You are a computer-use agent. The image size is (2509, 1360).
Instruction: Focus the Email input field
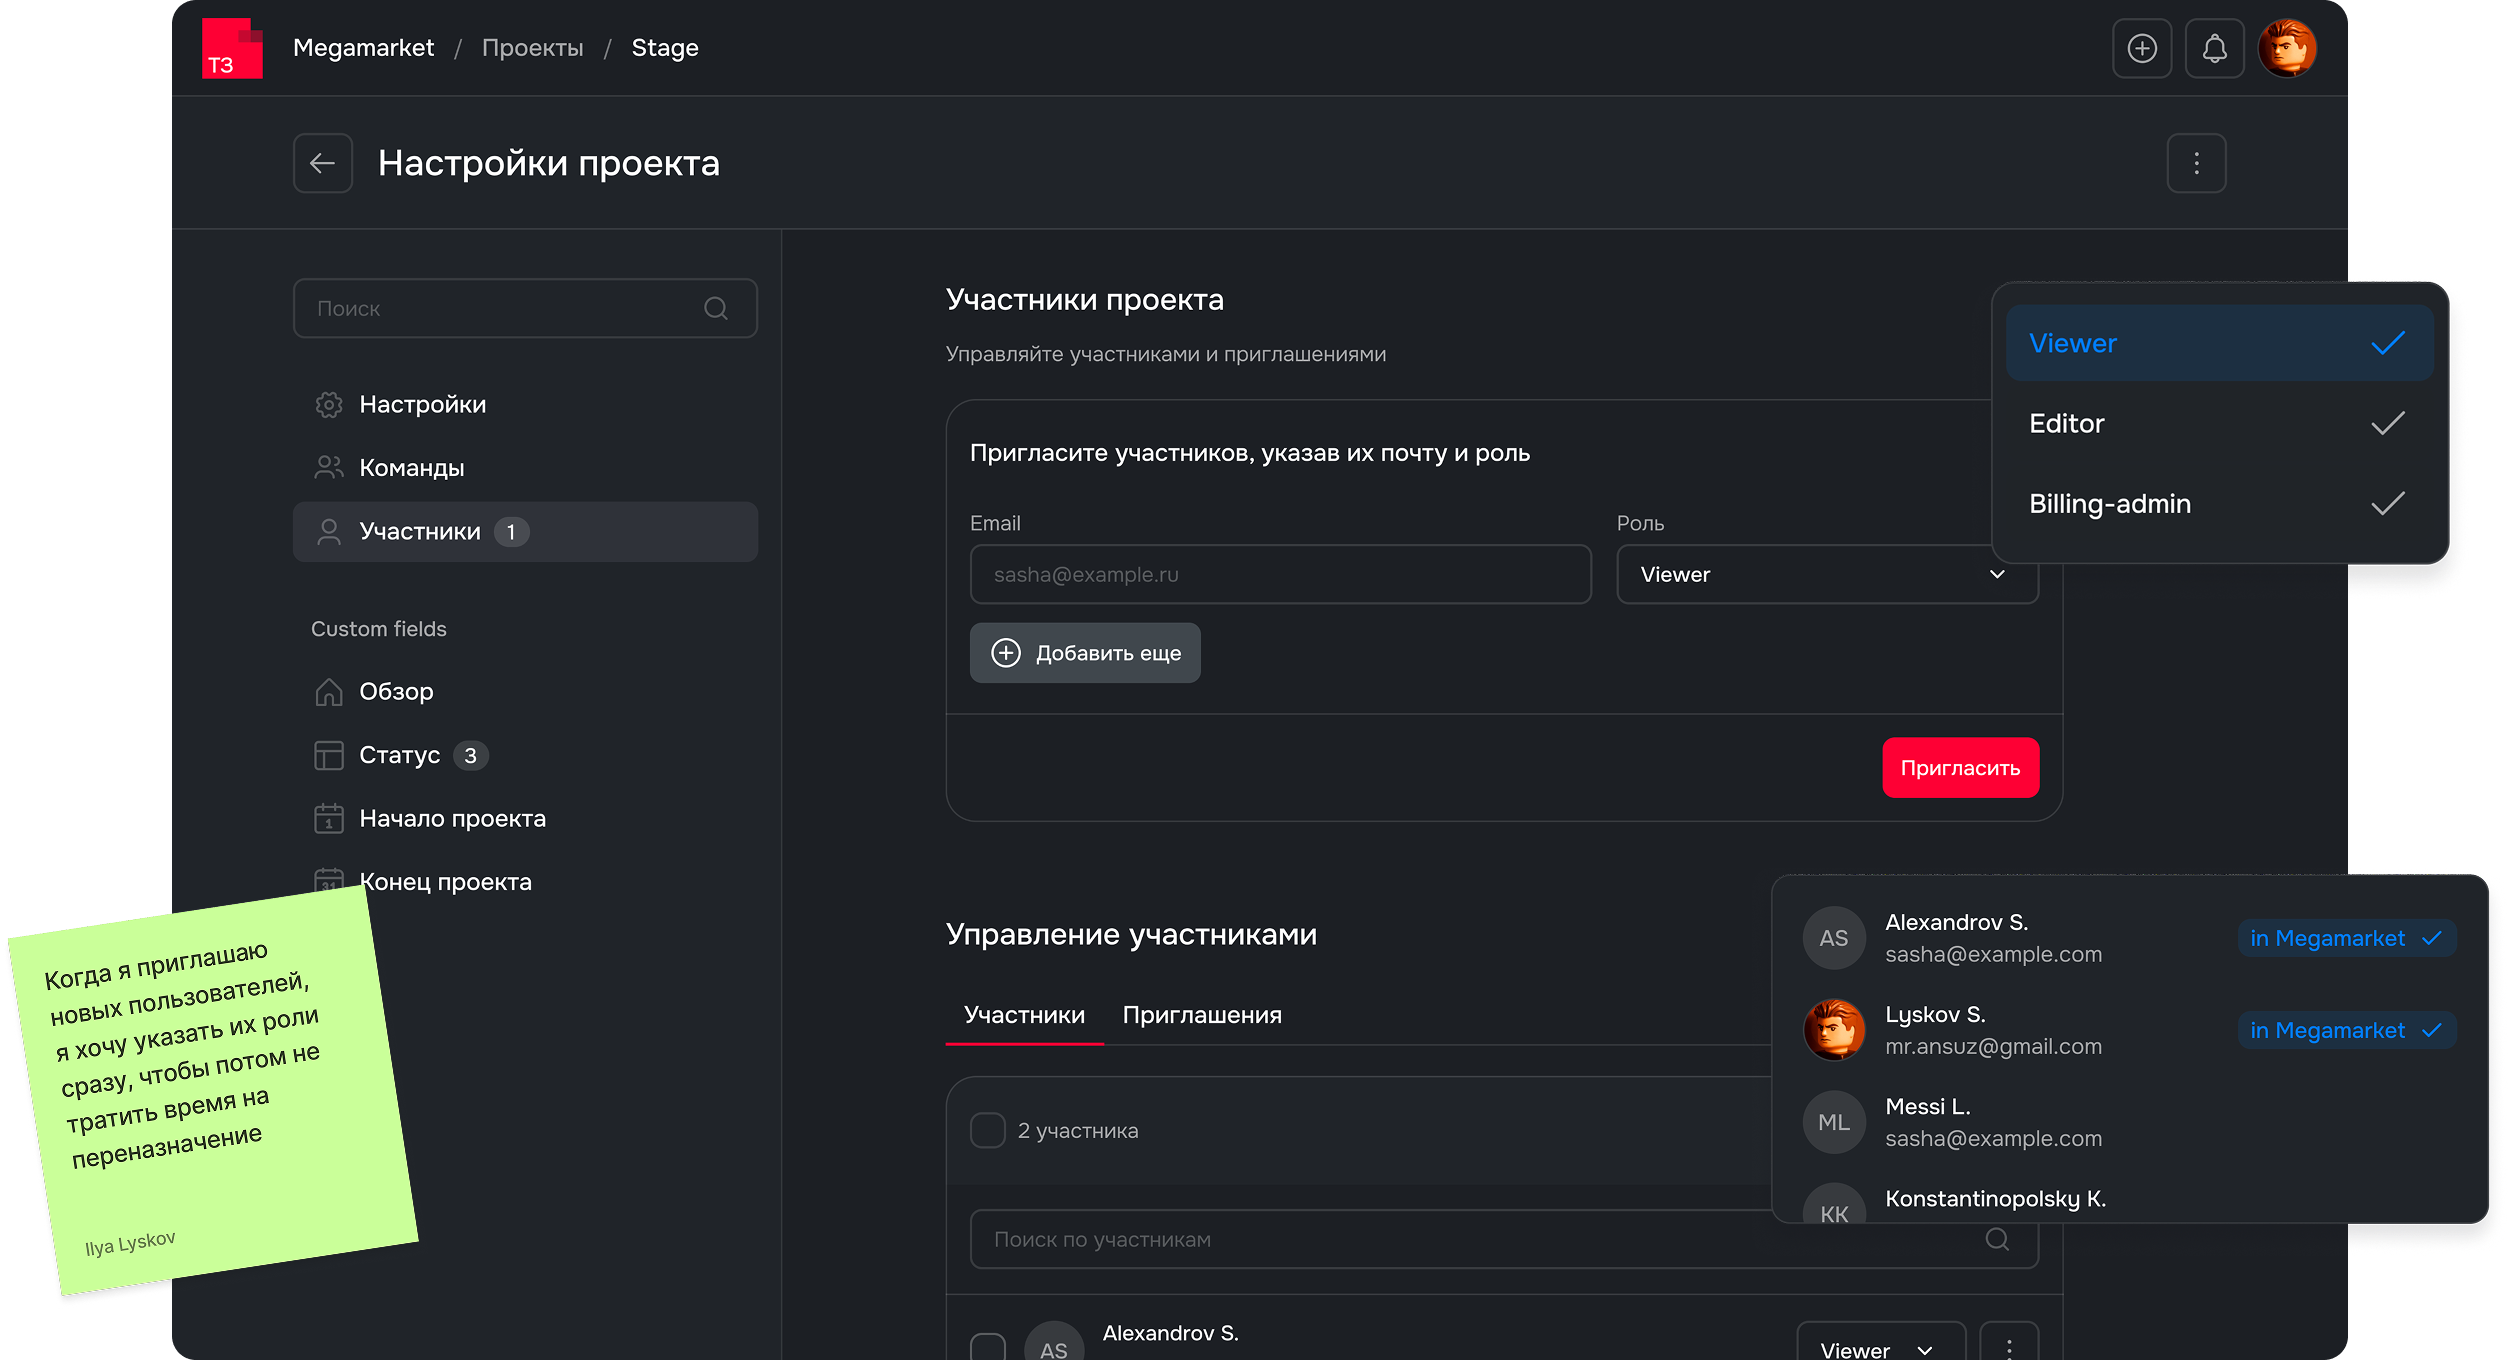[x=1279, y=575]
